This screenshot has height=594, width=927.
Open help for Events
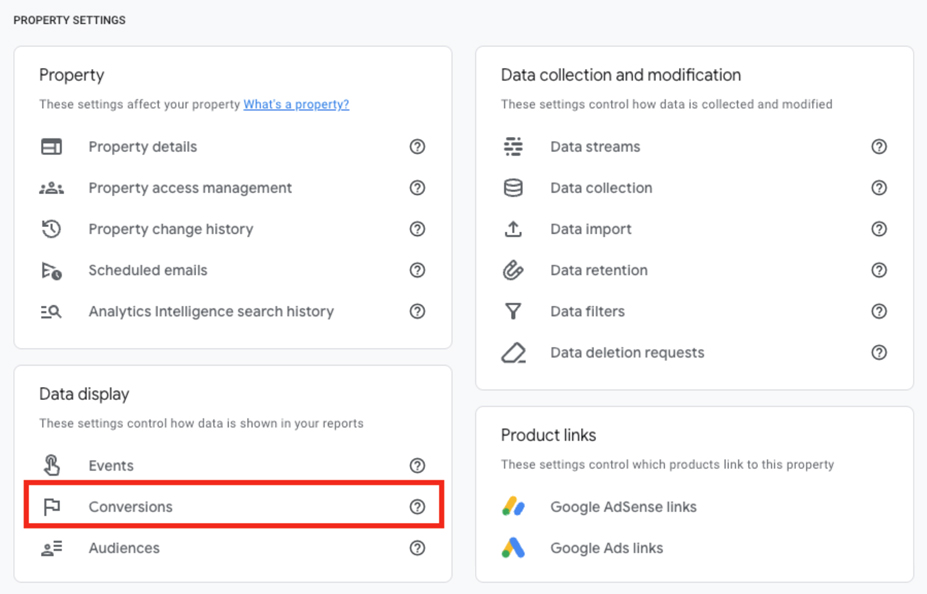pos(417,466)
